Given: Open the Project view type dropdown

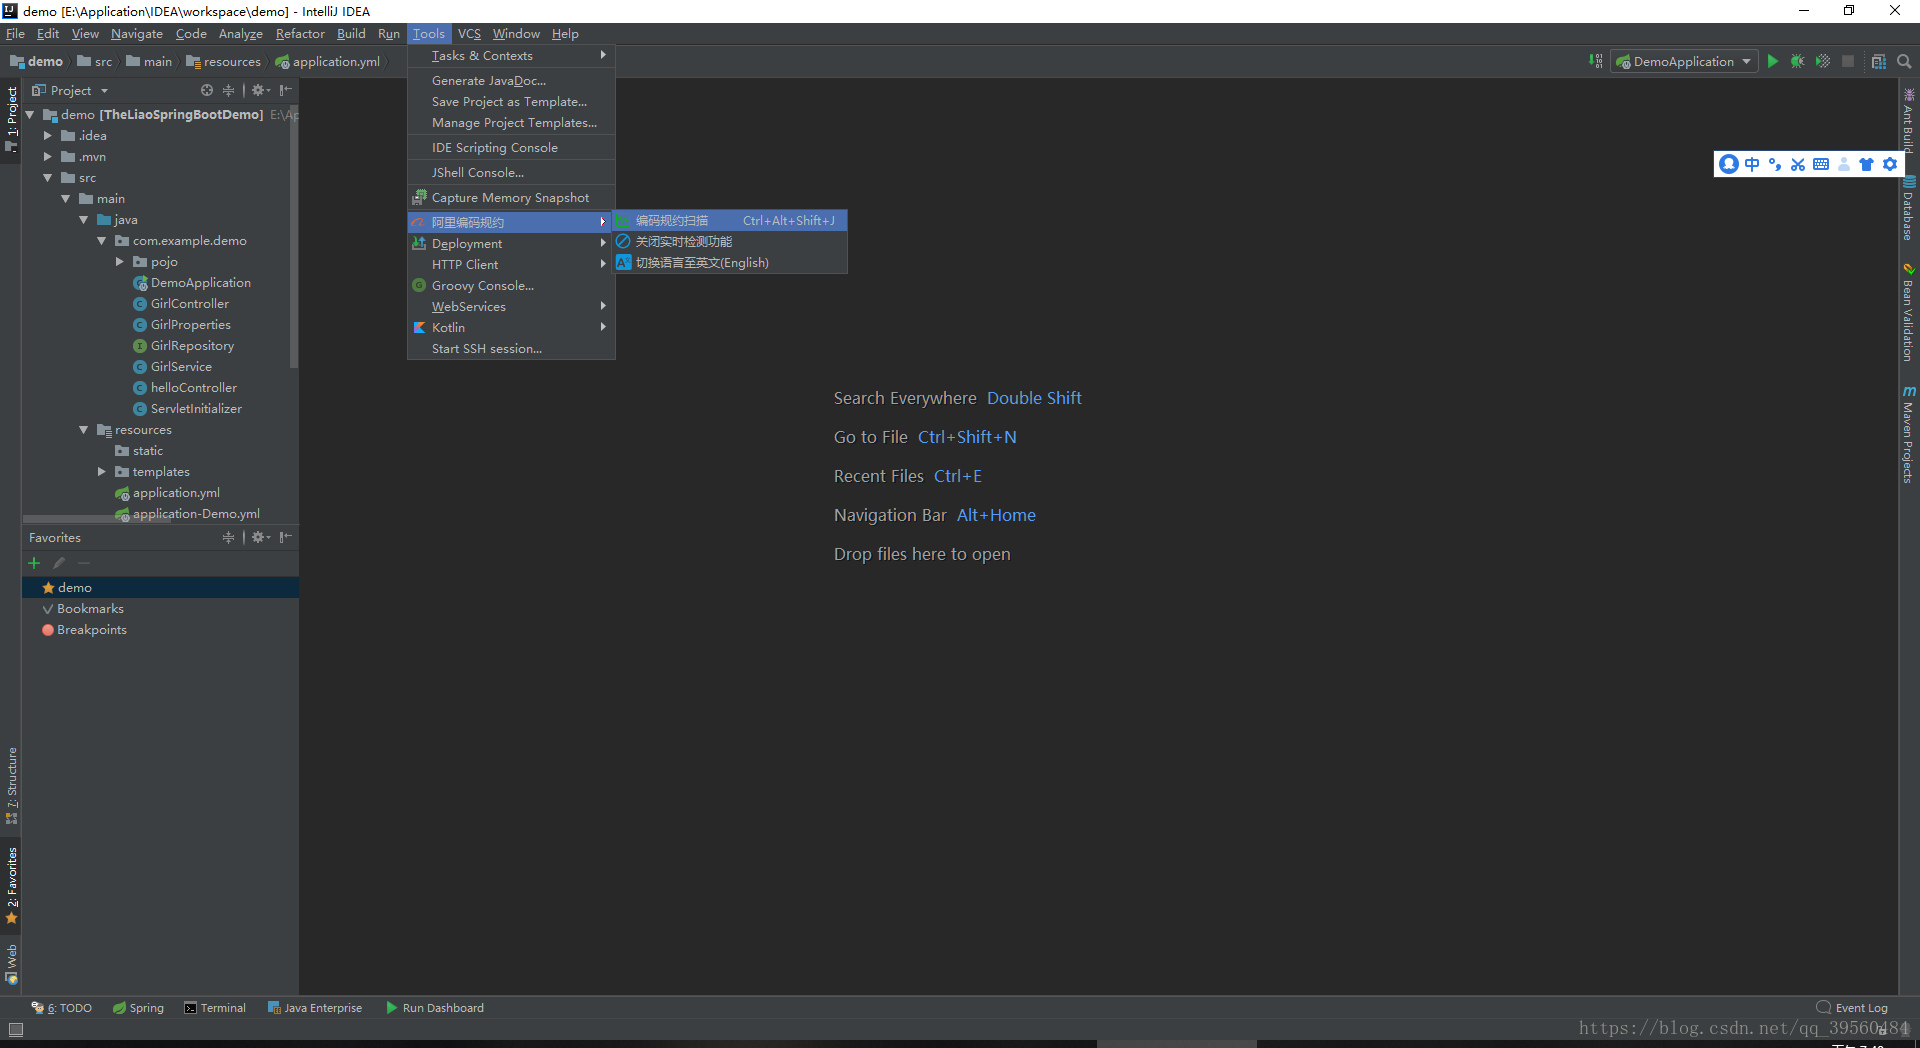Looking at the screenshot, I should pos(70,90).
